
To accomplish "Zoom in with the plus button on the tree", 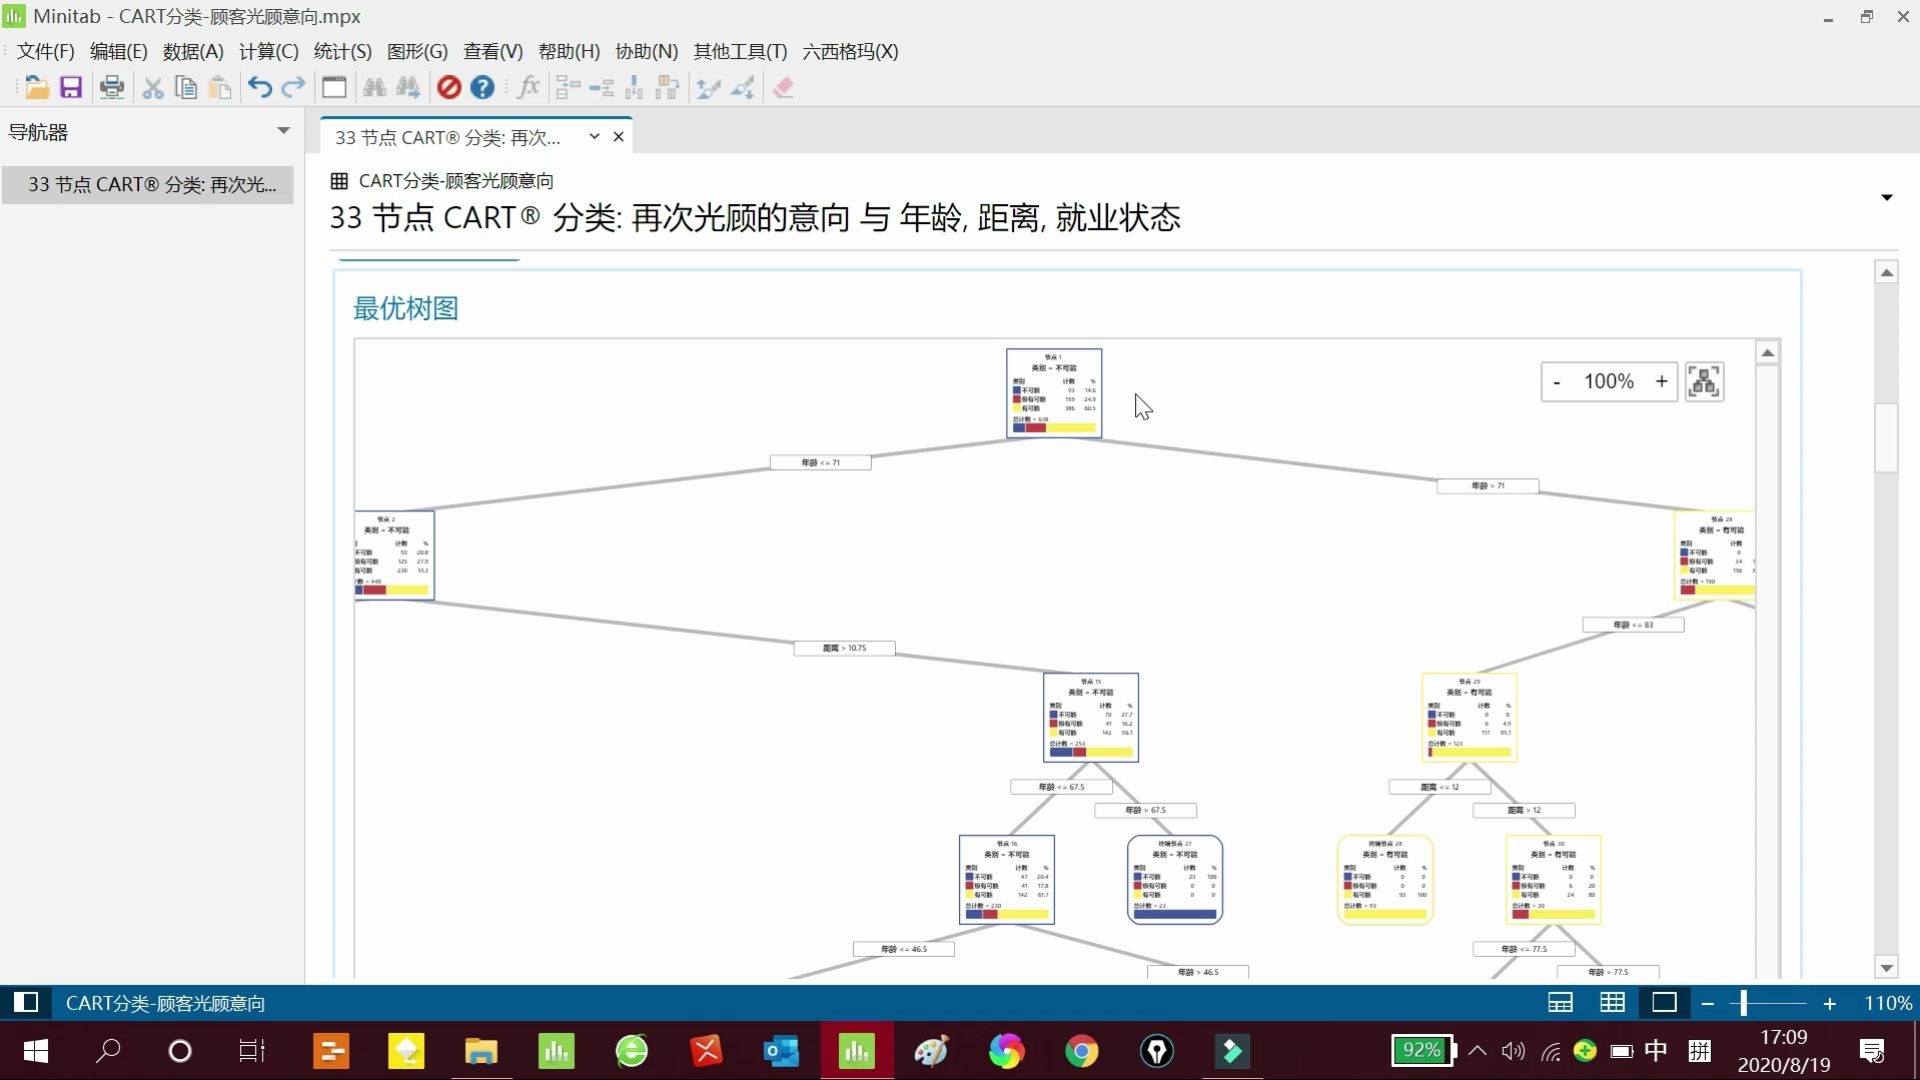I will click(x=1661, y=381).
